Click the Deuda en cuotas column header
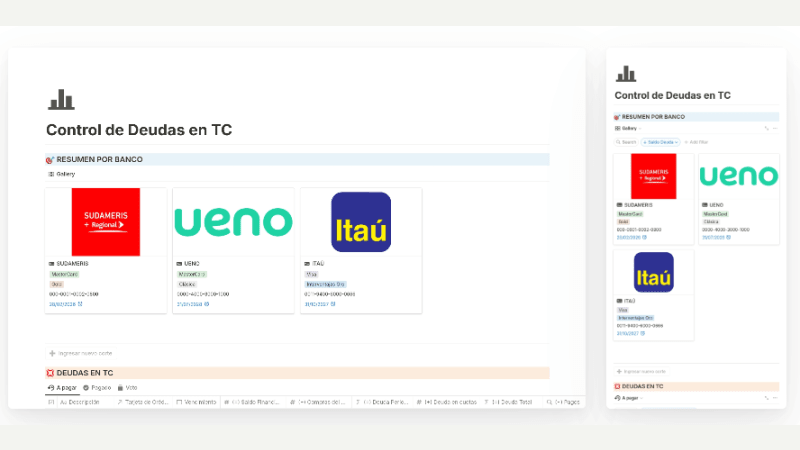This screenshot has height=450, width=800. 447,403
